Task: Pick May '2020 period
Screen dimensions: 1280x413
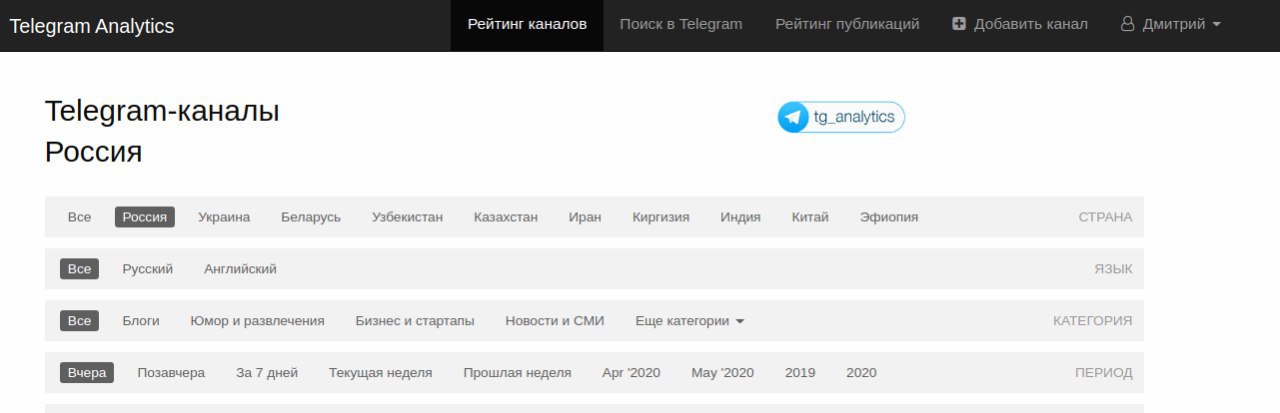Action: [723, 373]
